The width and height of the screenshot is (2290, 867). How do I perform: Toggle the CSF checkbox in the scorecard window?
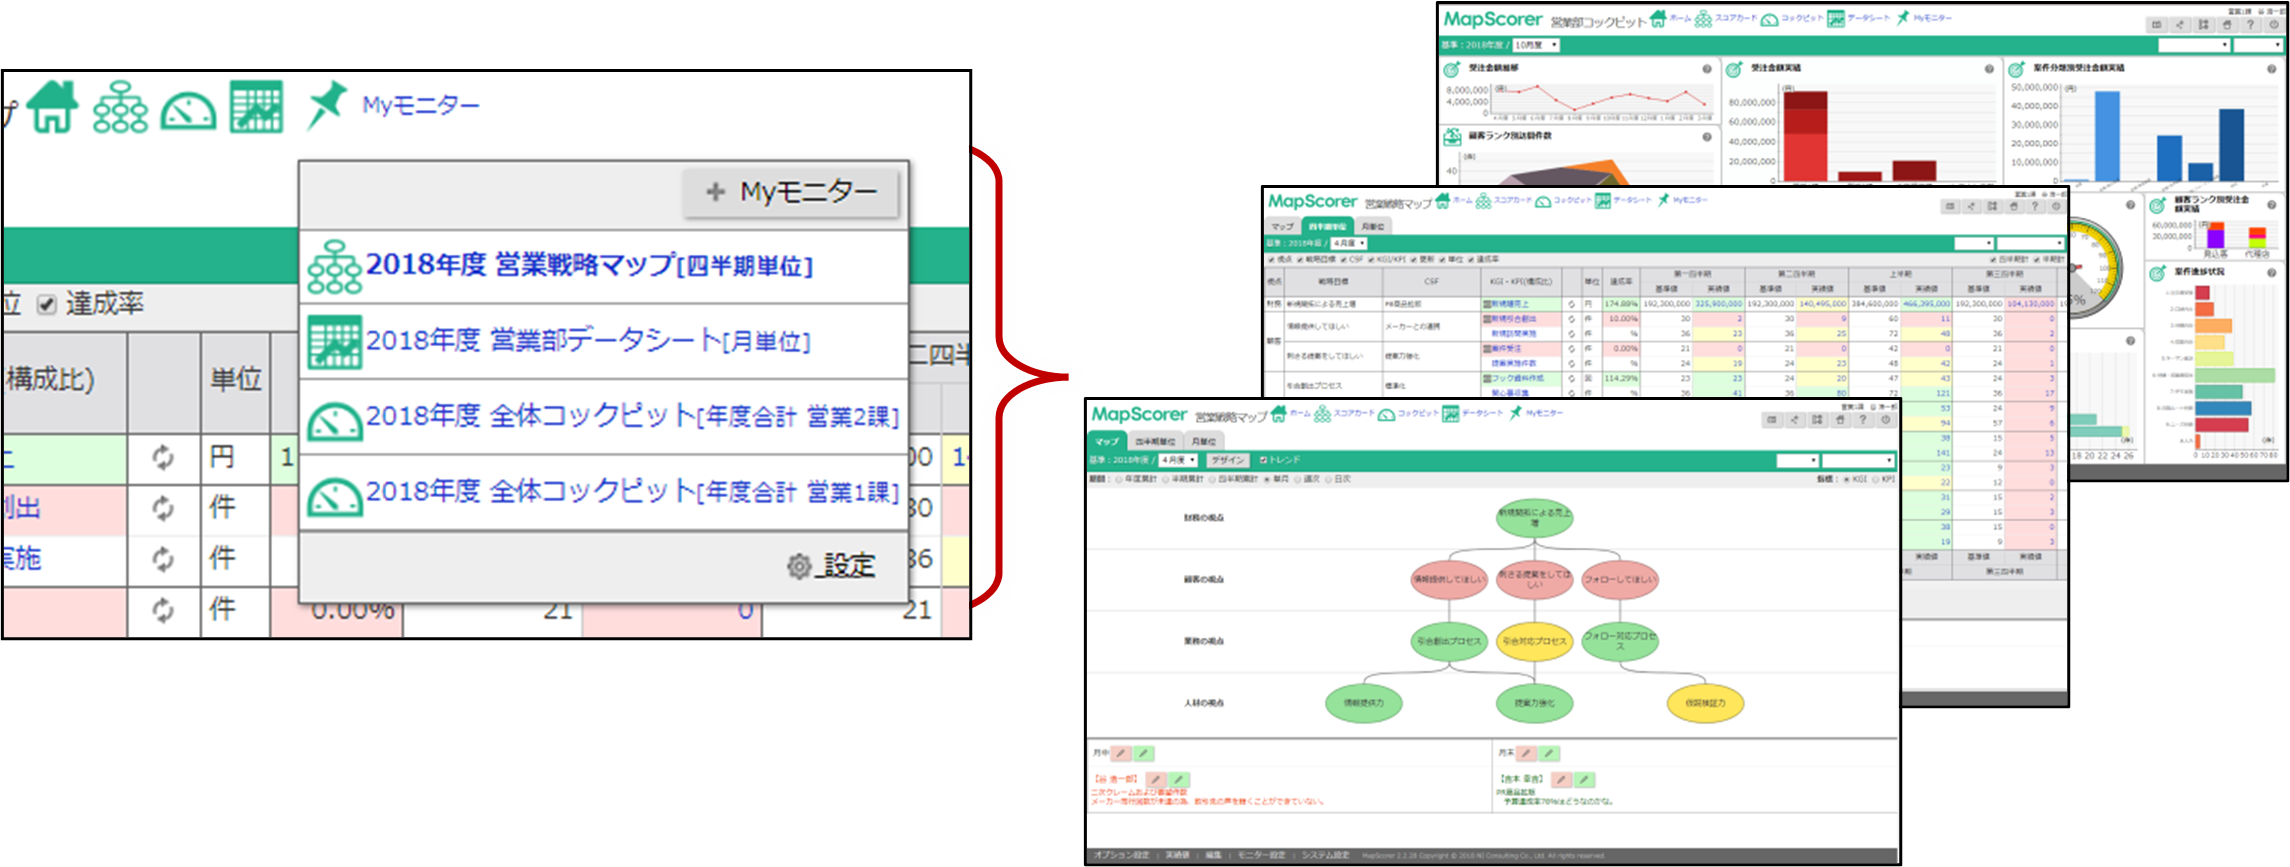pos(1343,259)
